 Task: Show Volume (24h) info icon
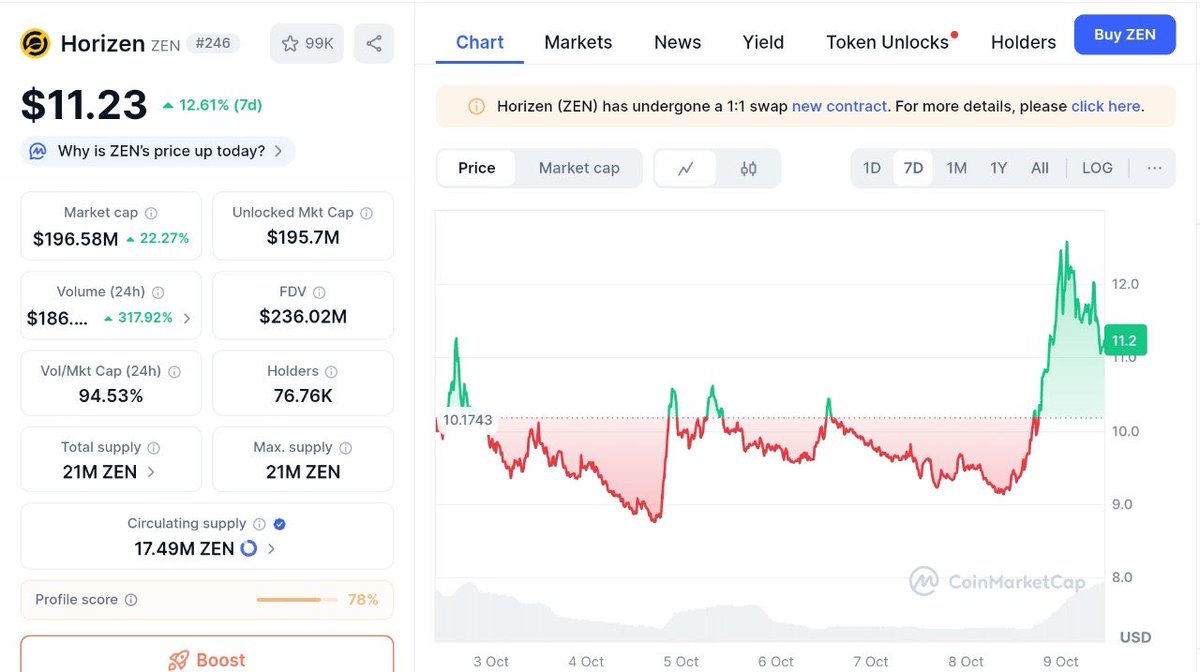point(158,292)
